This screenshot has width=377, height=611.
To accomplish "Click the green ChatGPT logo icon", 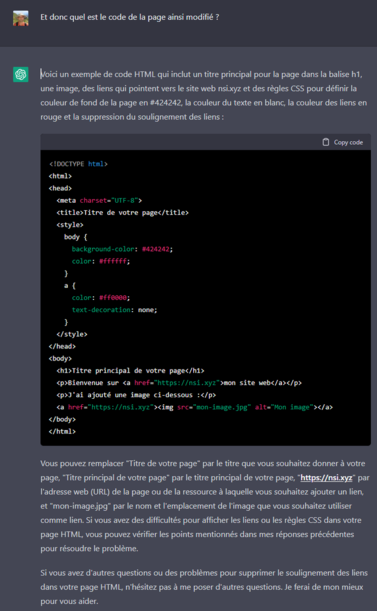I will coord(21,74).
